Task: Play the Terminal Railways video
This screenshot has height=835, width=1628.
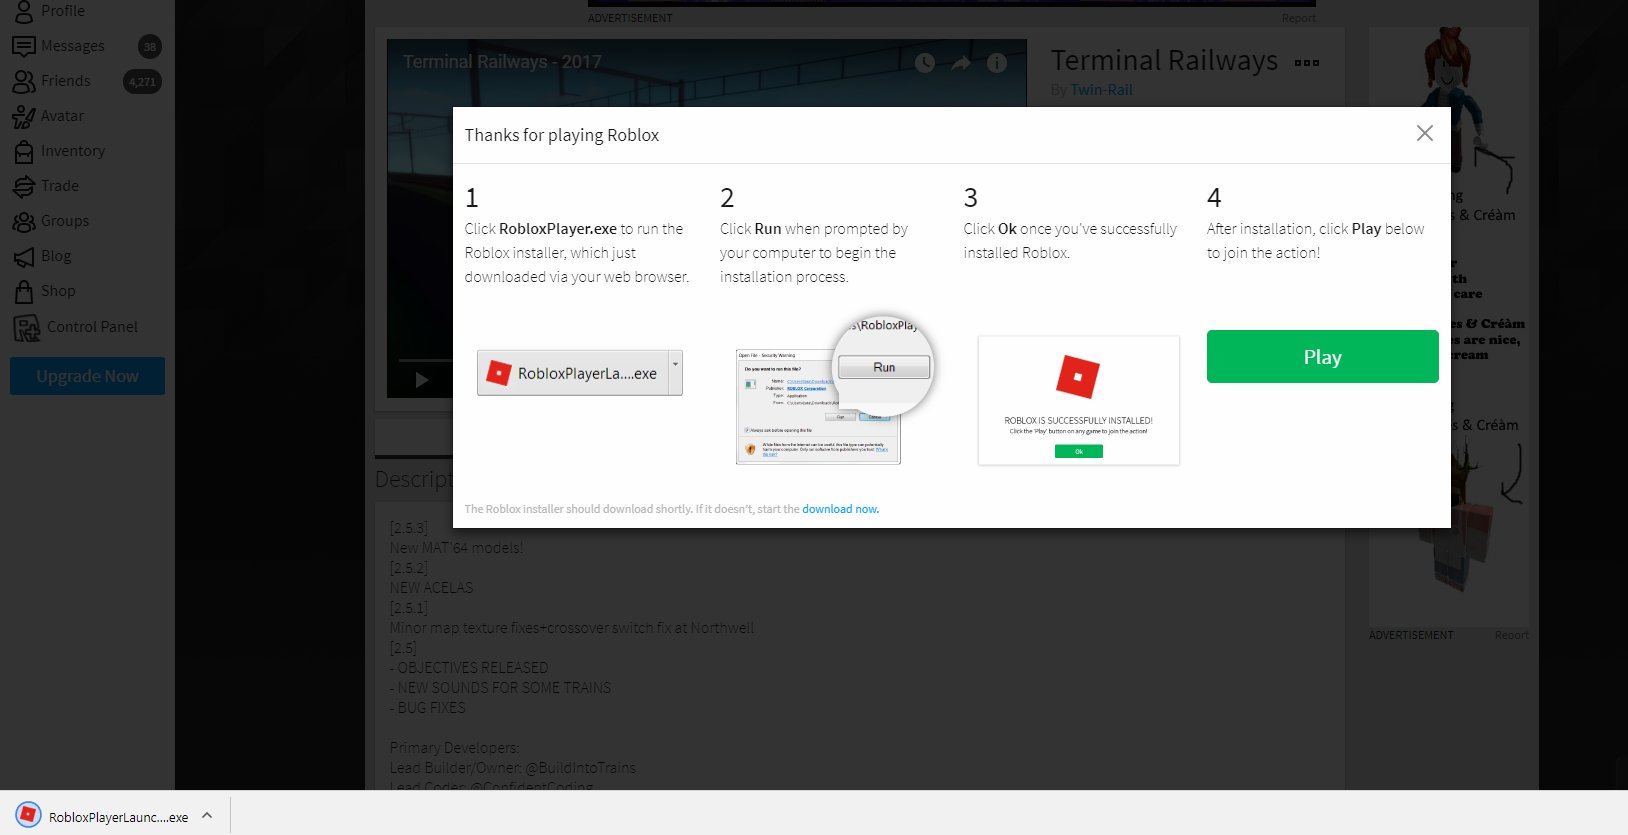Action: (422, 380)
